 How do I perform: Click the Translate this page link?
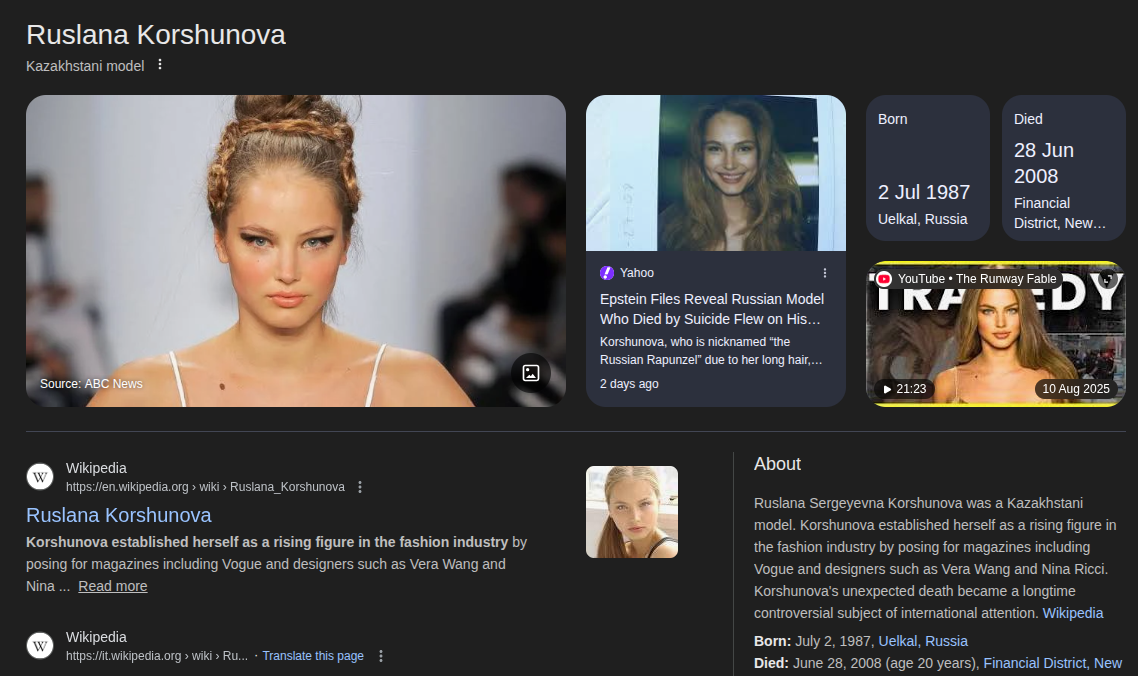(x=313, y=656)
